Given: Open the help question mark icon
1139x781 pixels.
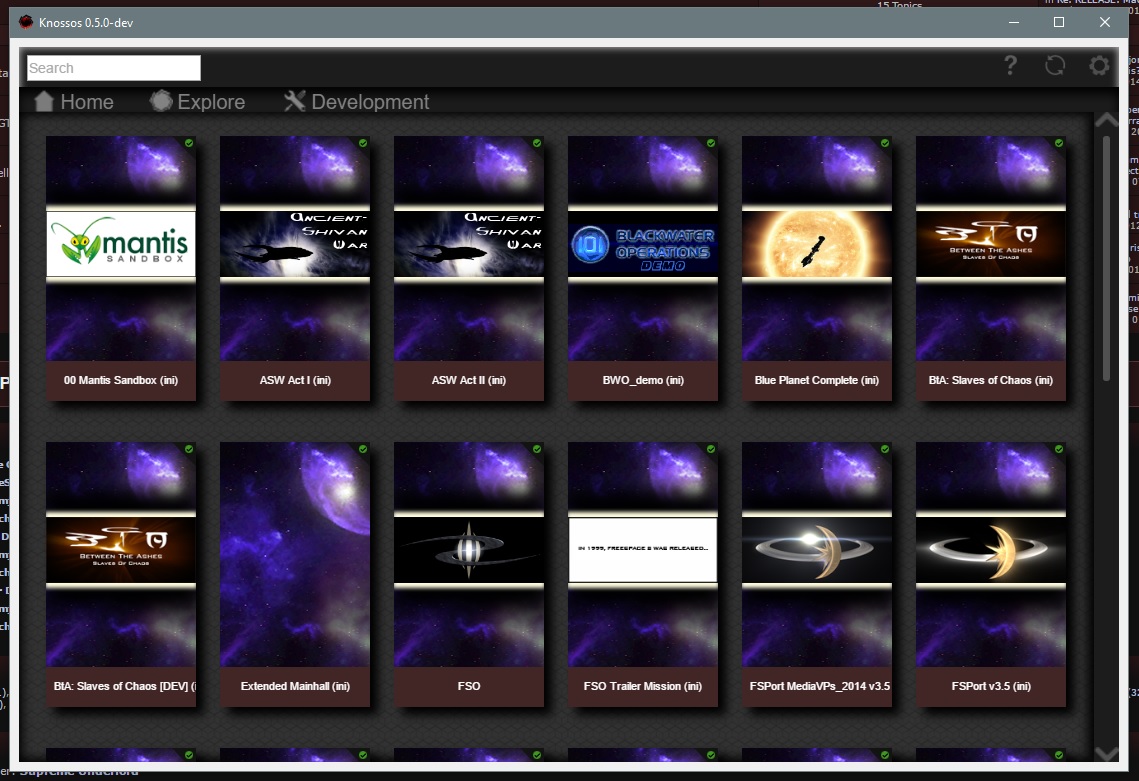Looking at the screenshot, I should [1010, 65].
